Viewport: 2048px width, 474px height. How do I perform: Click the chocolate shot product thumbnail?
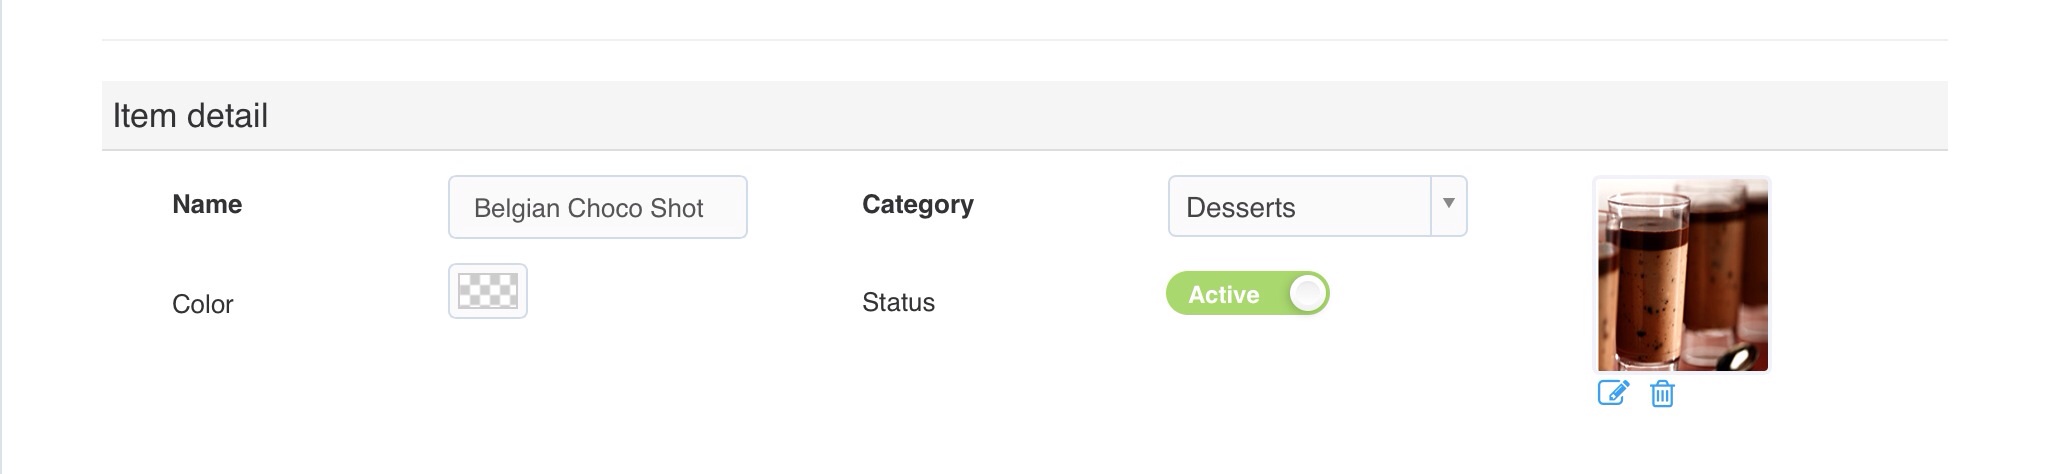pos(1682,275)
